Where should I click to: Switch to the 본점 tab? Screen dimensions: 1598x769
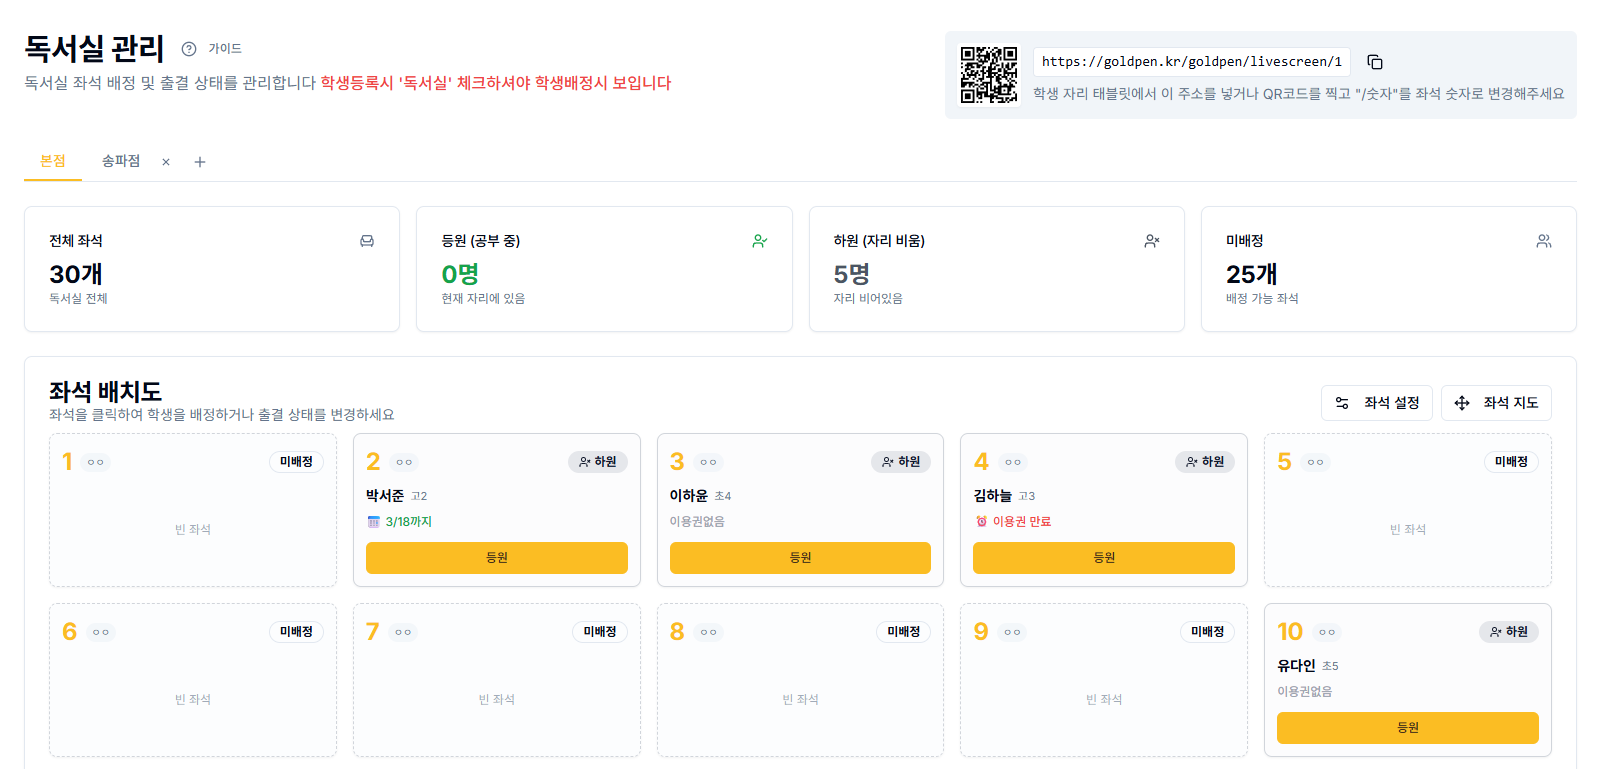click(x=53, y=161)
